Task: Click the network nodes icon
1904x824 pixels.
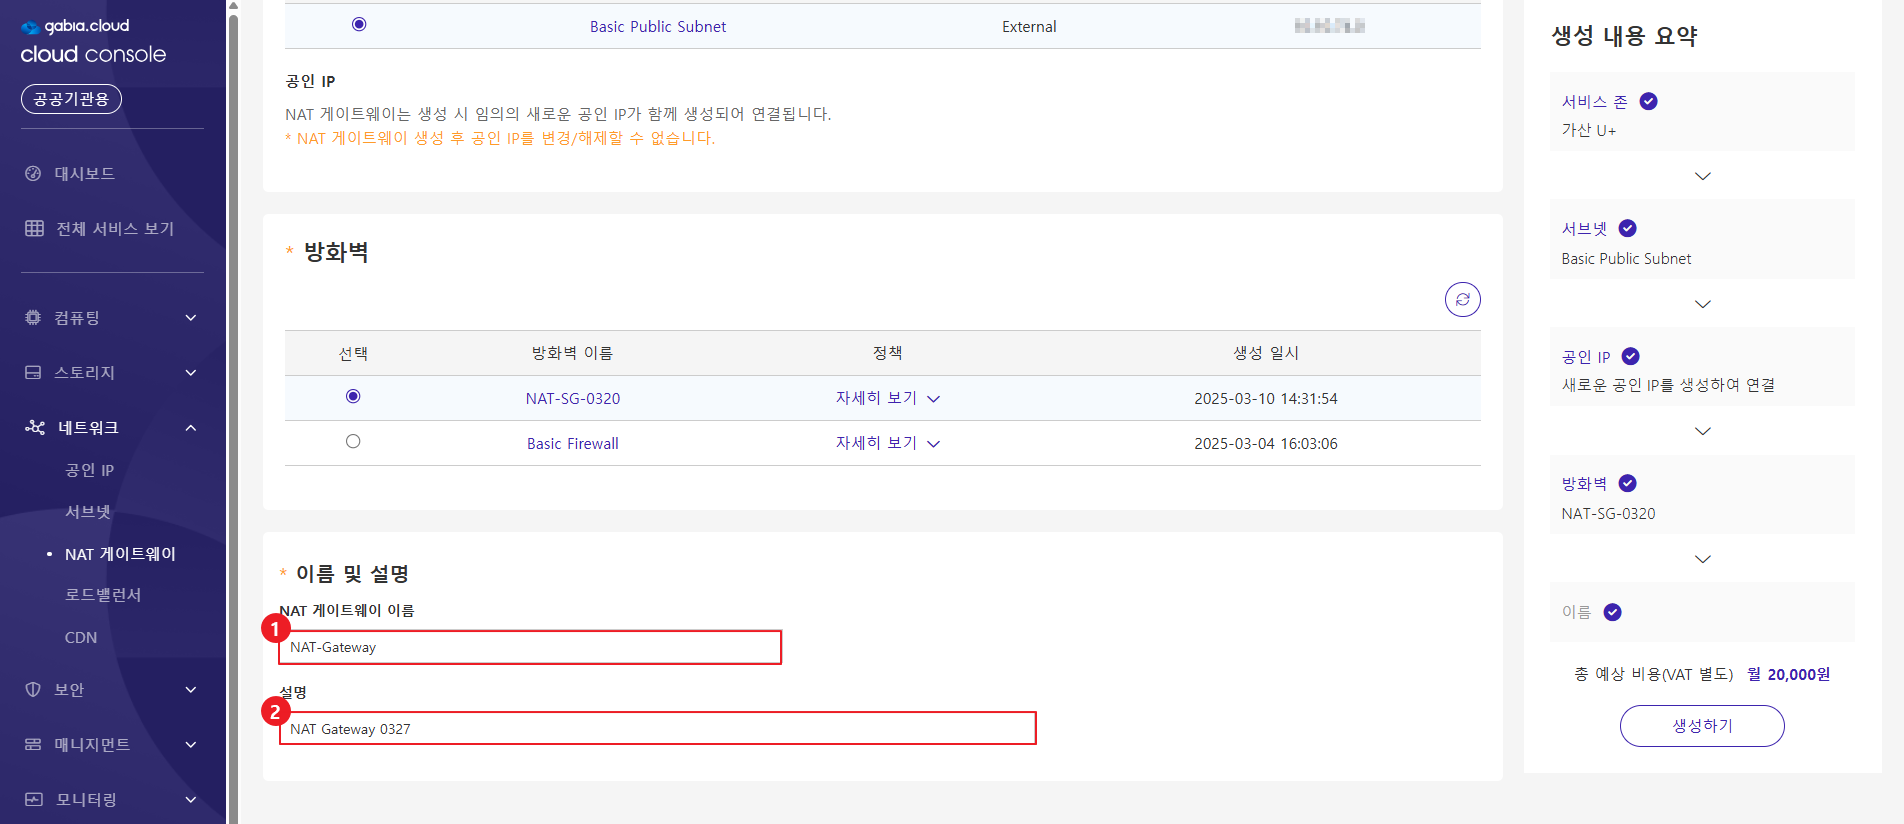Action: [35, 427]
